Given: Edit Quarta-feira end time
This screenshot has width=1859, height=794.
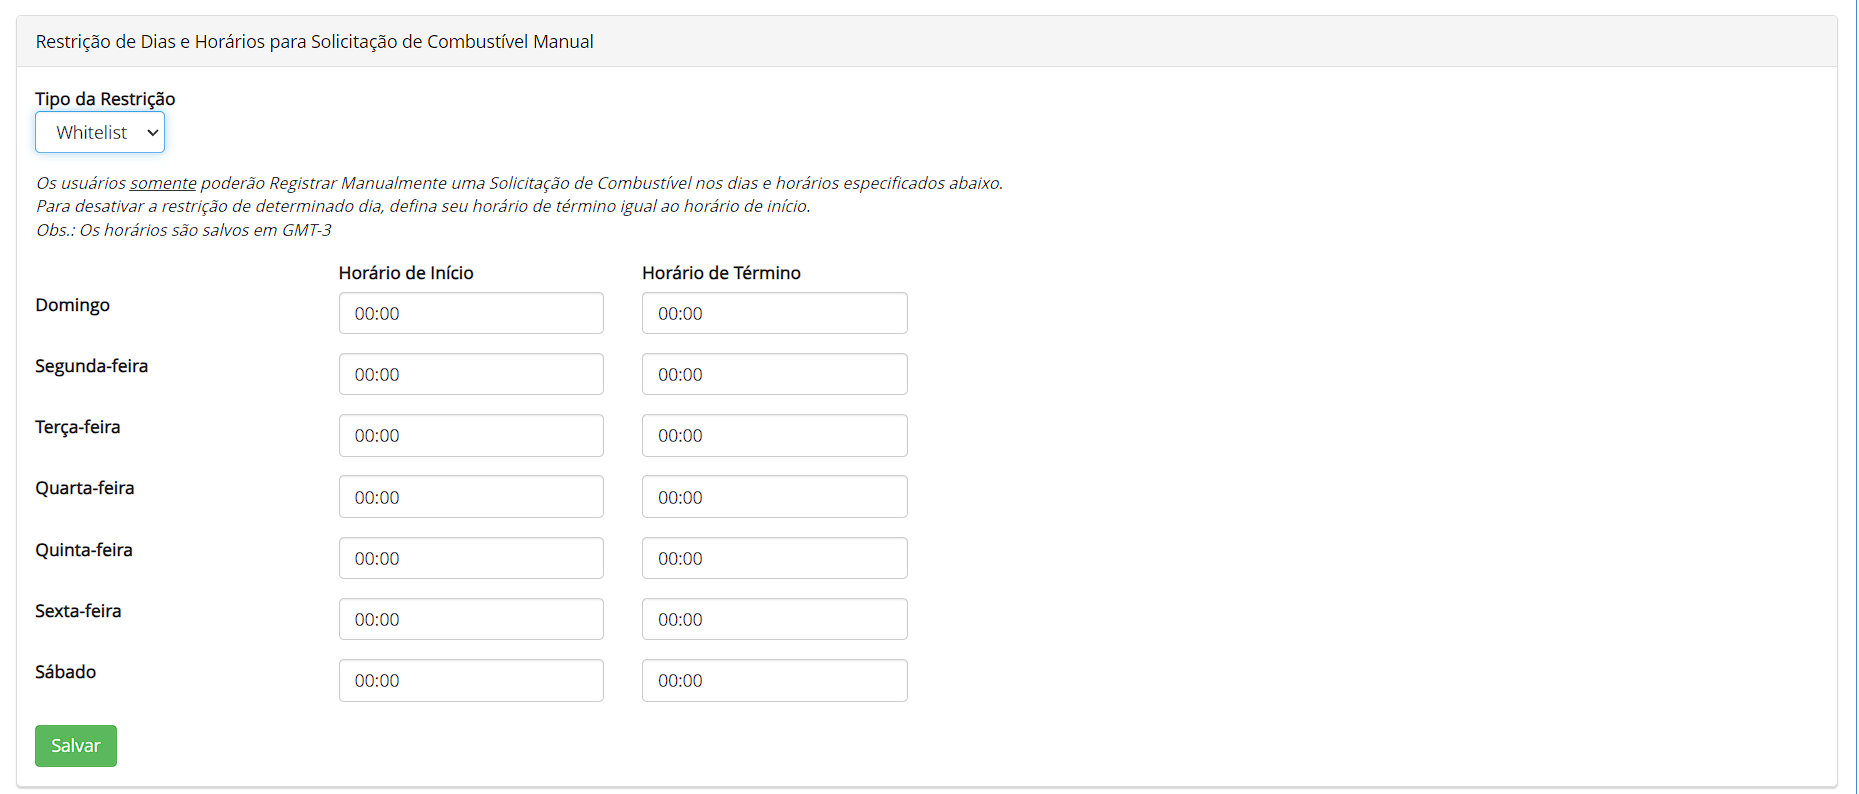Looking at the screenshot, I should [774, 497].
